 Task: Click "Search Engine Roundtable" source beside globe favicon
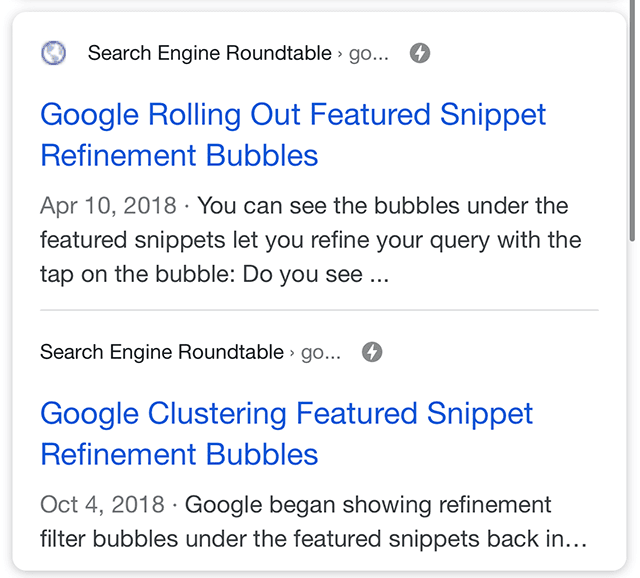(209, 53)
